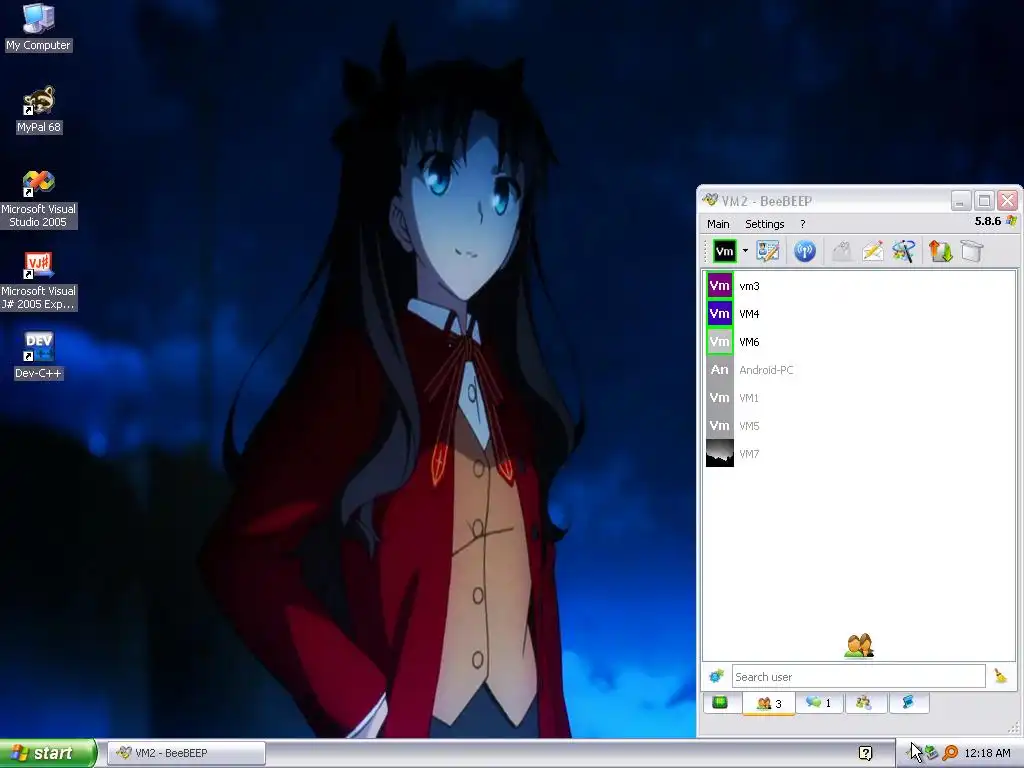Click the gray box icon in toolbar

pyautogui.click(x=972, y=251)
